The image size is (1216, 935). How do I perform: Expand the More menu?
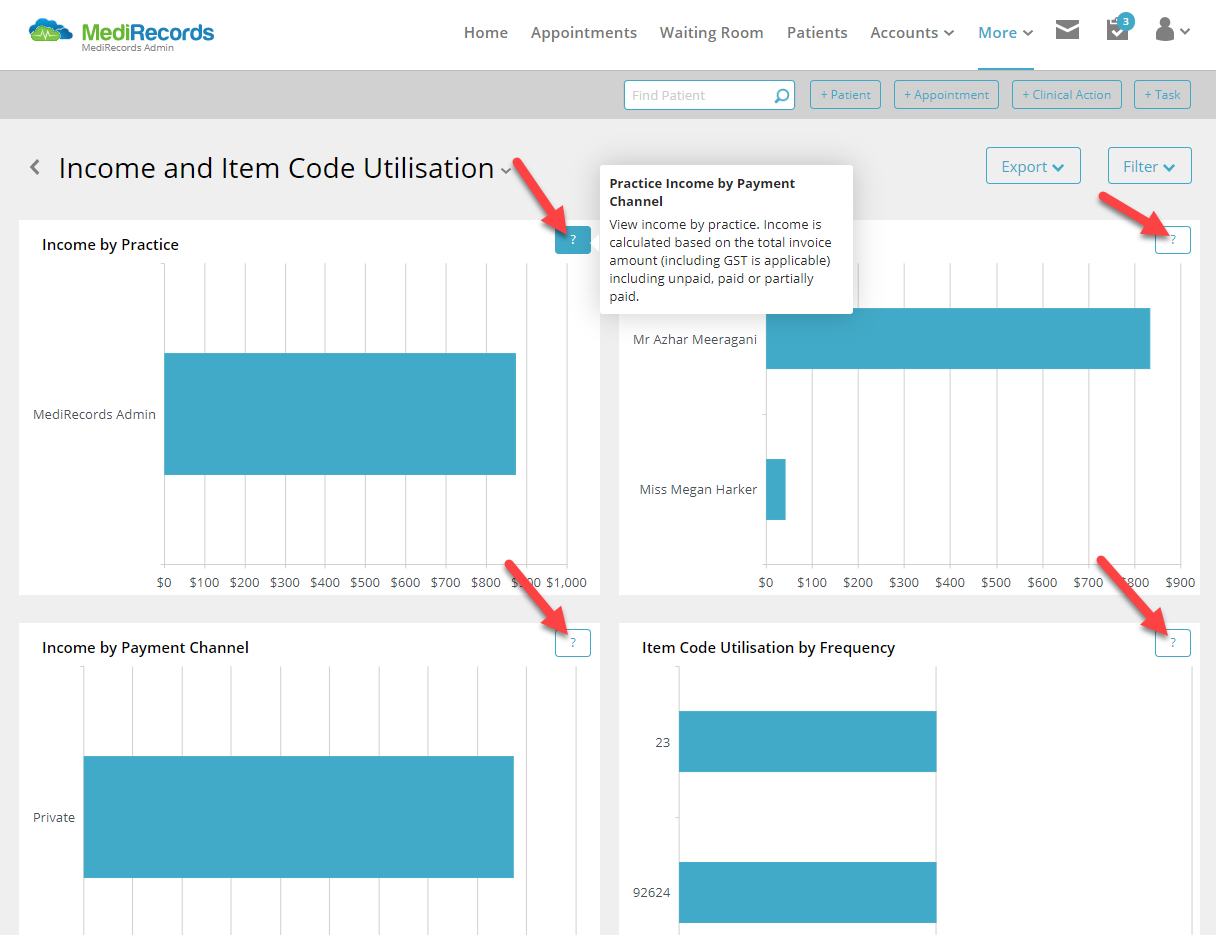click(x=1005, y=33)
